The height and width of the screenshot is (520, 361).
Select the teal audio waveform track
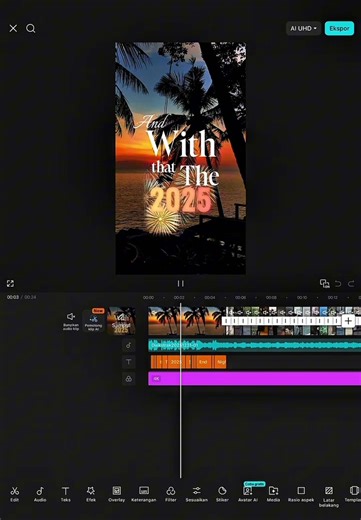[x=255, y=345]
